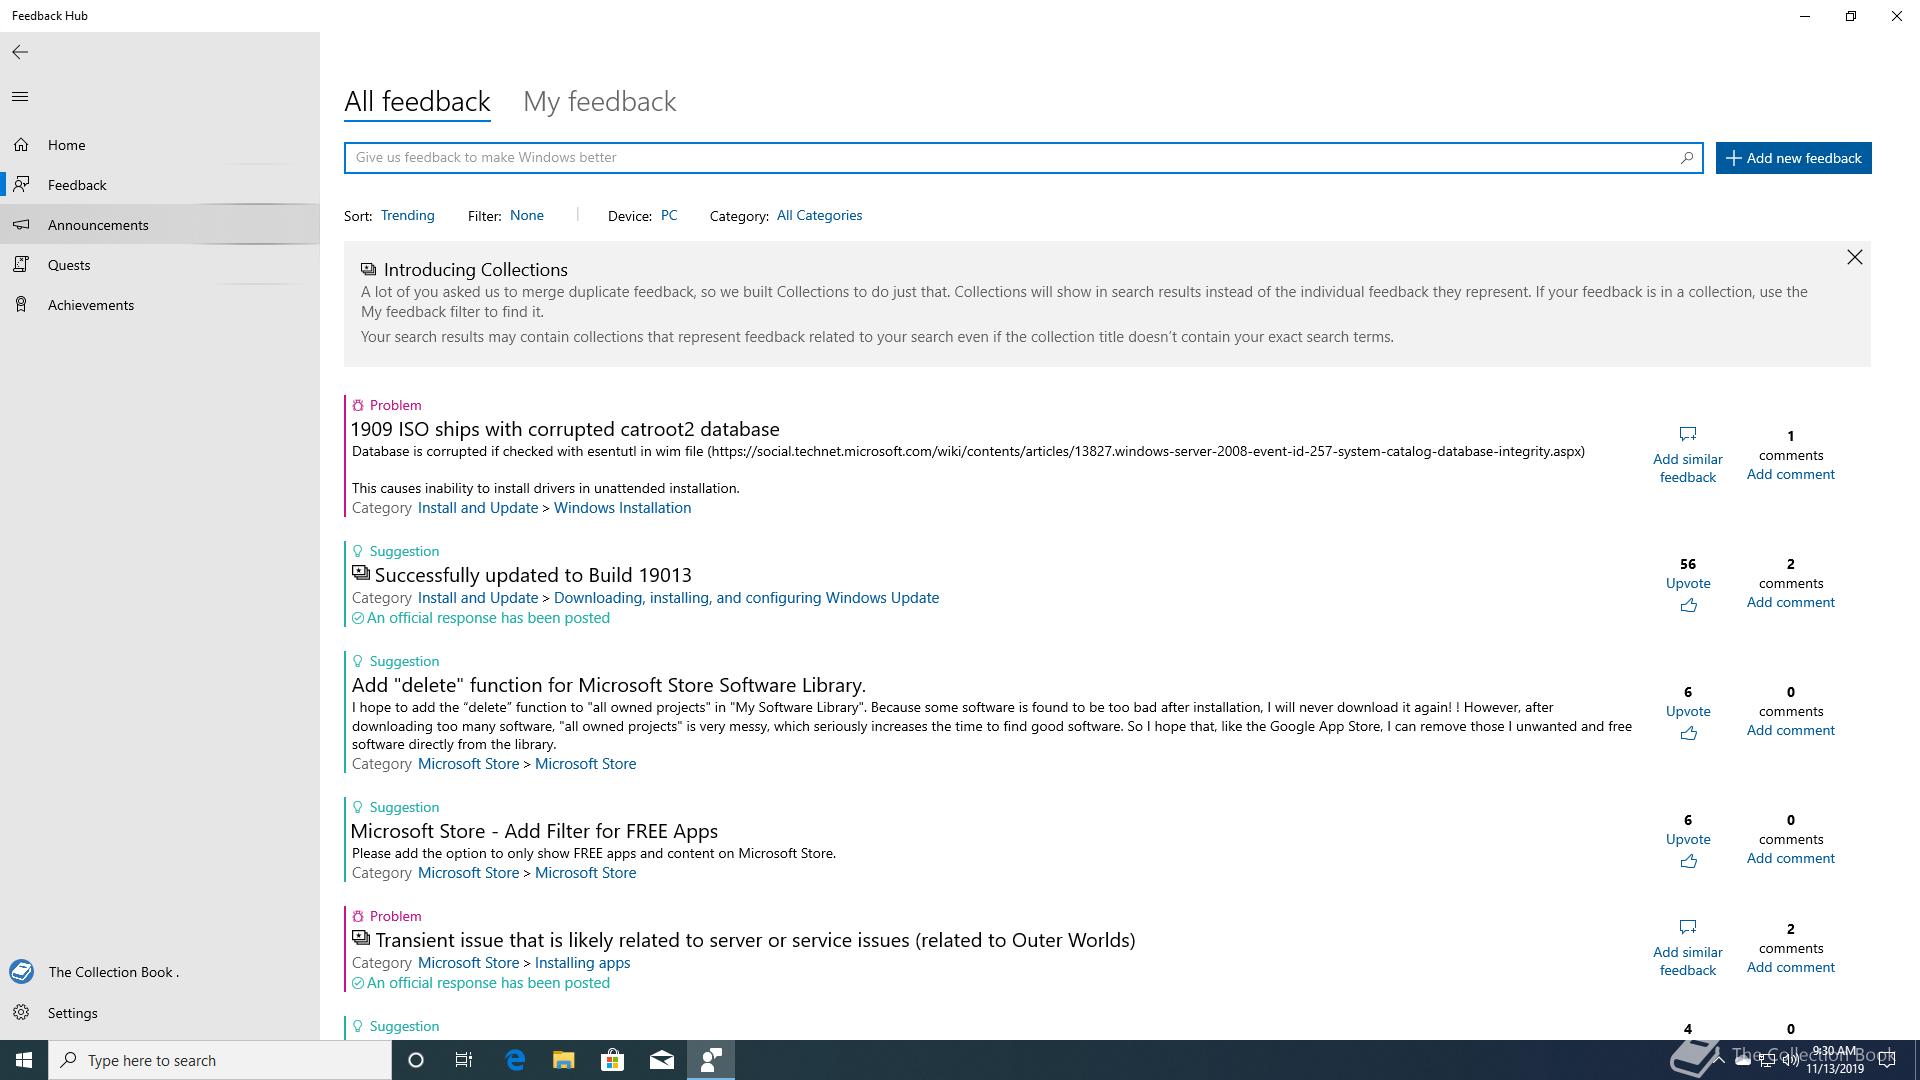The width and height of the screenshot is (1920, 1080).
Task: Switch to the All feedback tab
Action: [417, 102]
